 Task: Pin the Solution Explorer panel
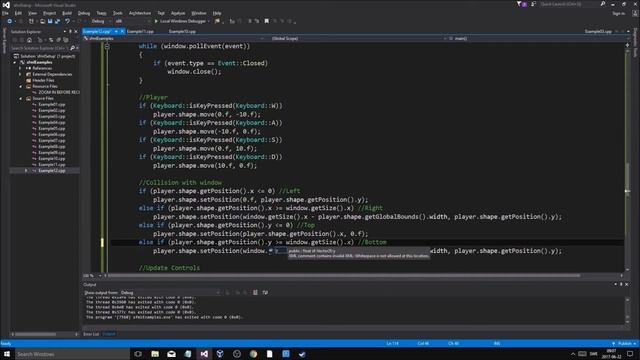70,31
